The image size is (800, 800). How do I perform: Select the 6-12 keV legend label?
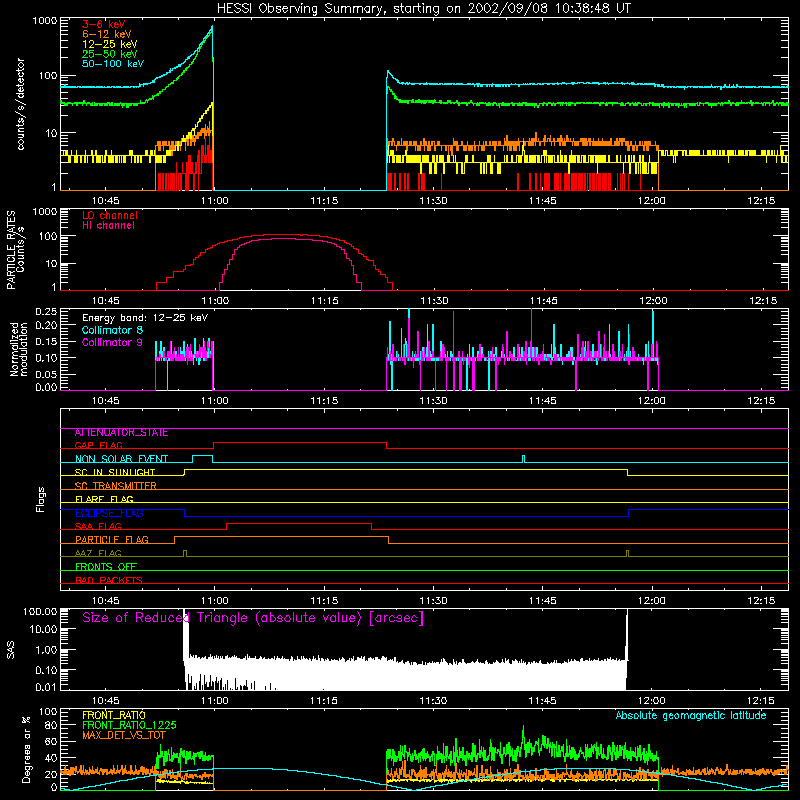pyautogui.click(x=107, y=34)
